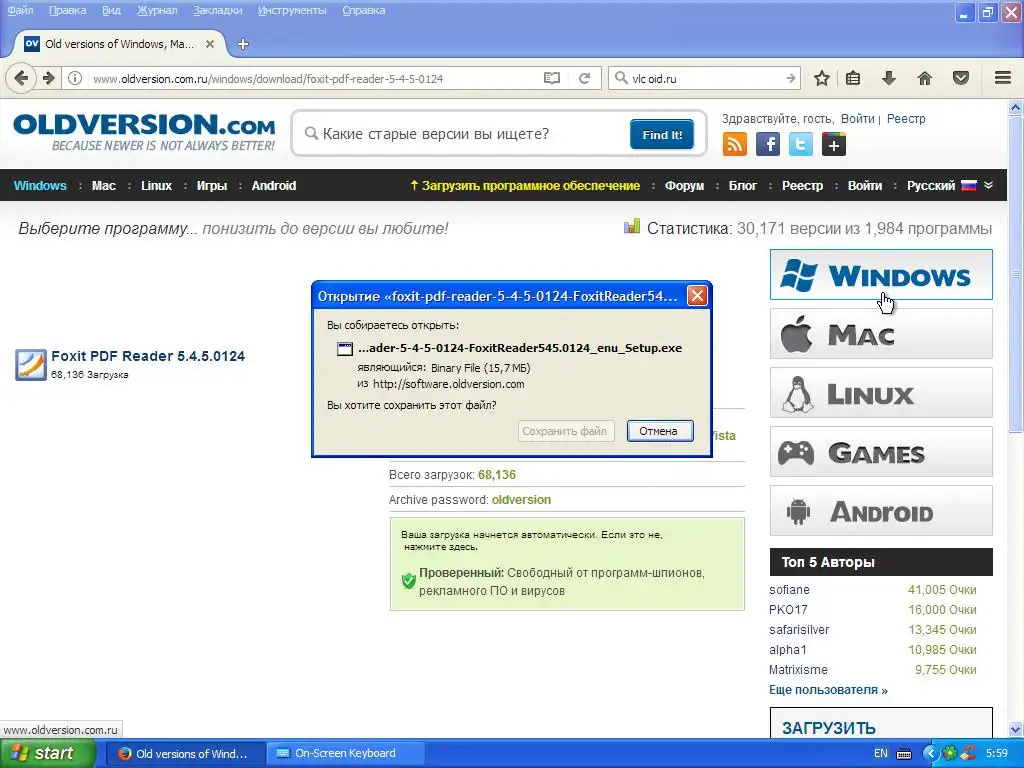
Task: Switch to On-Screen Keyboard taskbar item
Action: [345, 753]
